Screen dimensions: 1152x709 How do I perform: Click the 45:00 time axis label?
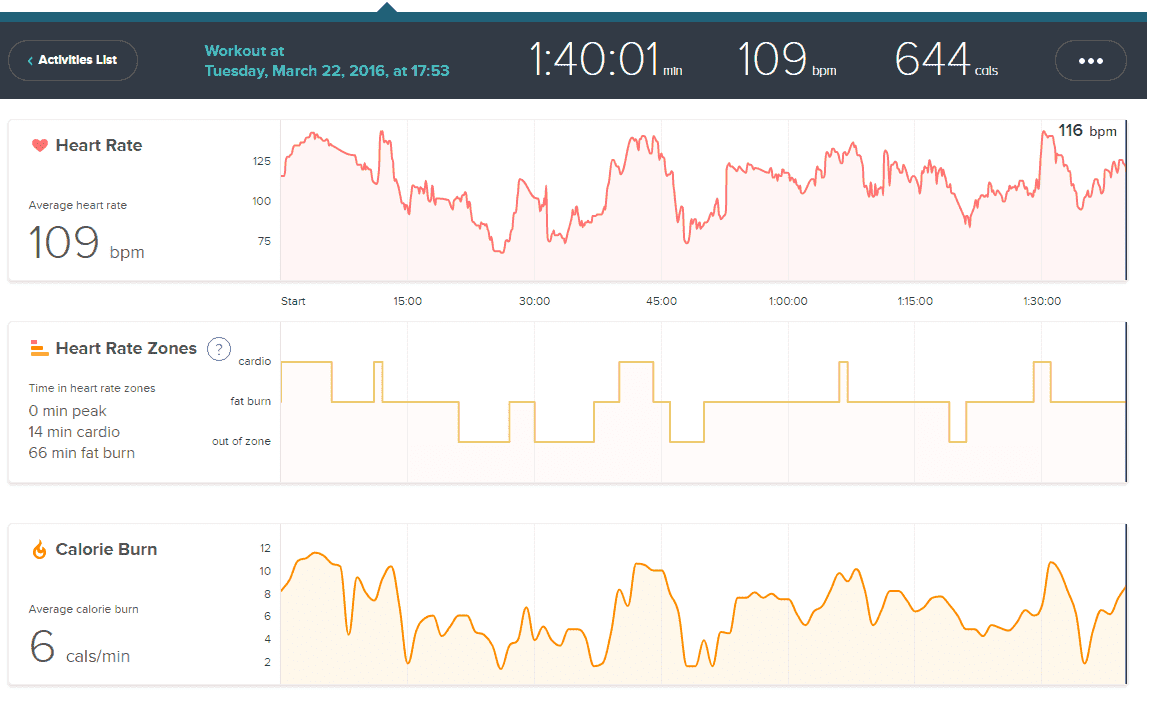[x=661, y=301]
